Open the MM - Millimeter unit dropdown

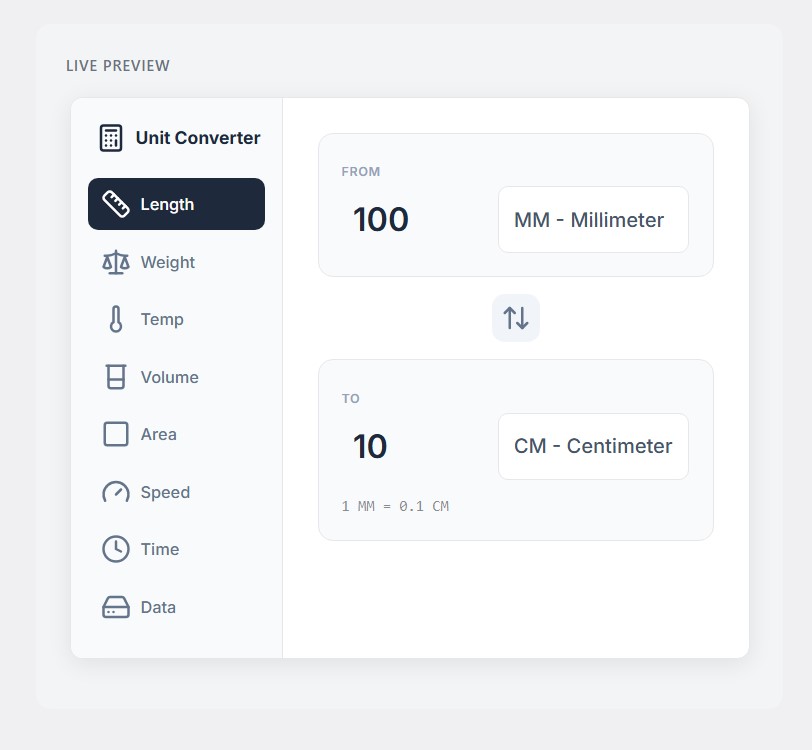(593, 220)
